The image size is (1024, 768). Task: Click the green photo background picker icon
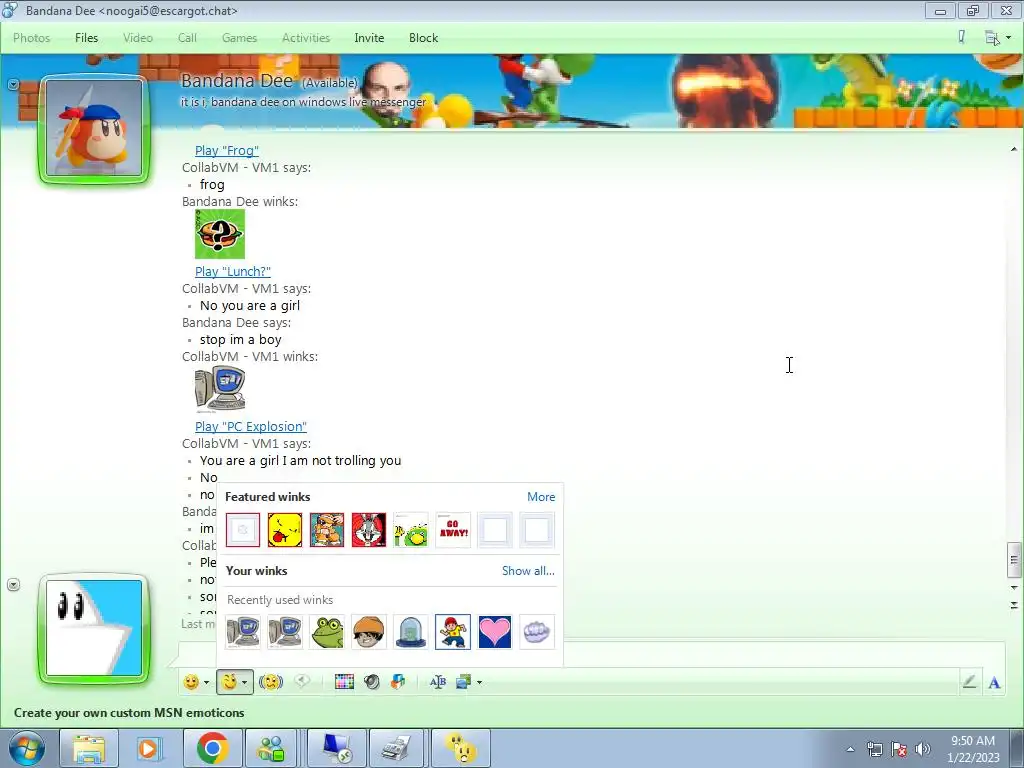point(464,682)
